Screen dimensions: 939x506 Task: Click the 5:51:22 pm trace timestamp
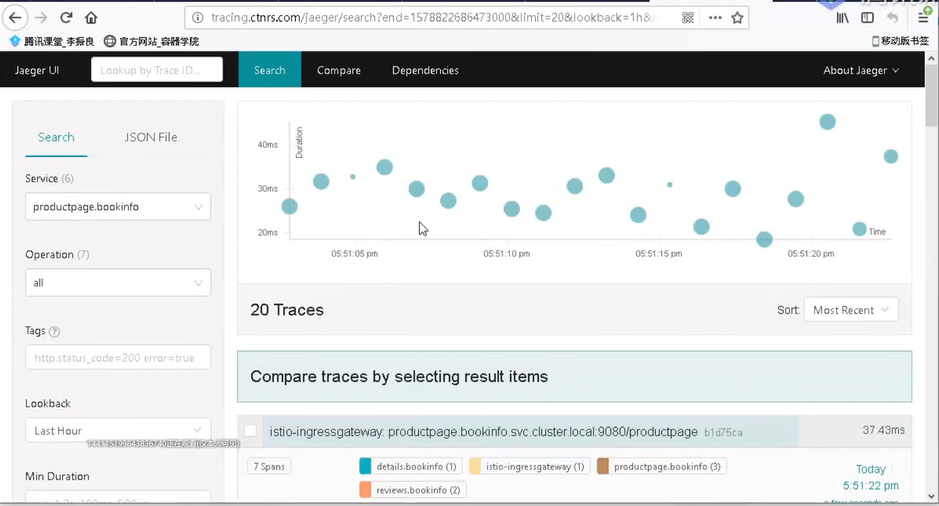point(871,485)
